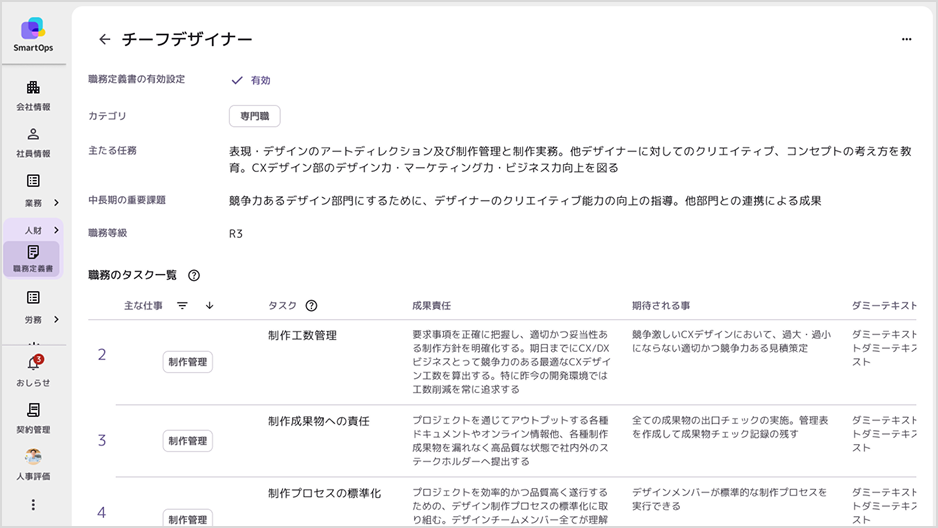Open the 労務 list icon
The image size is (938, 528).
pyautogui.click(x=33, y=297)
